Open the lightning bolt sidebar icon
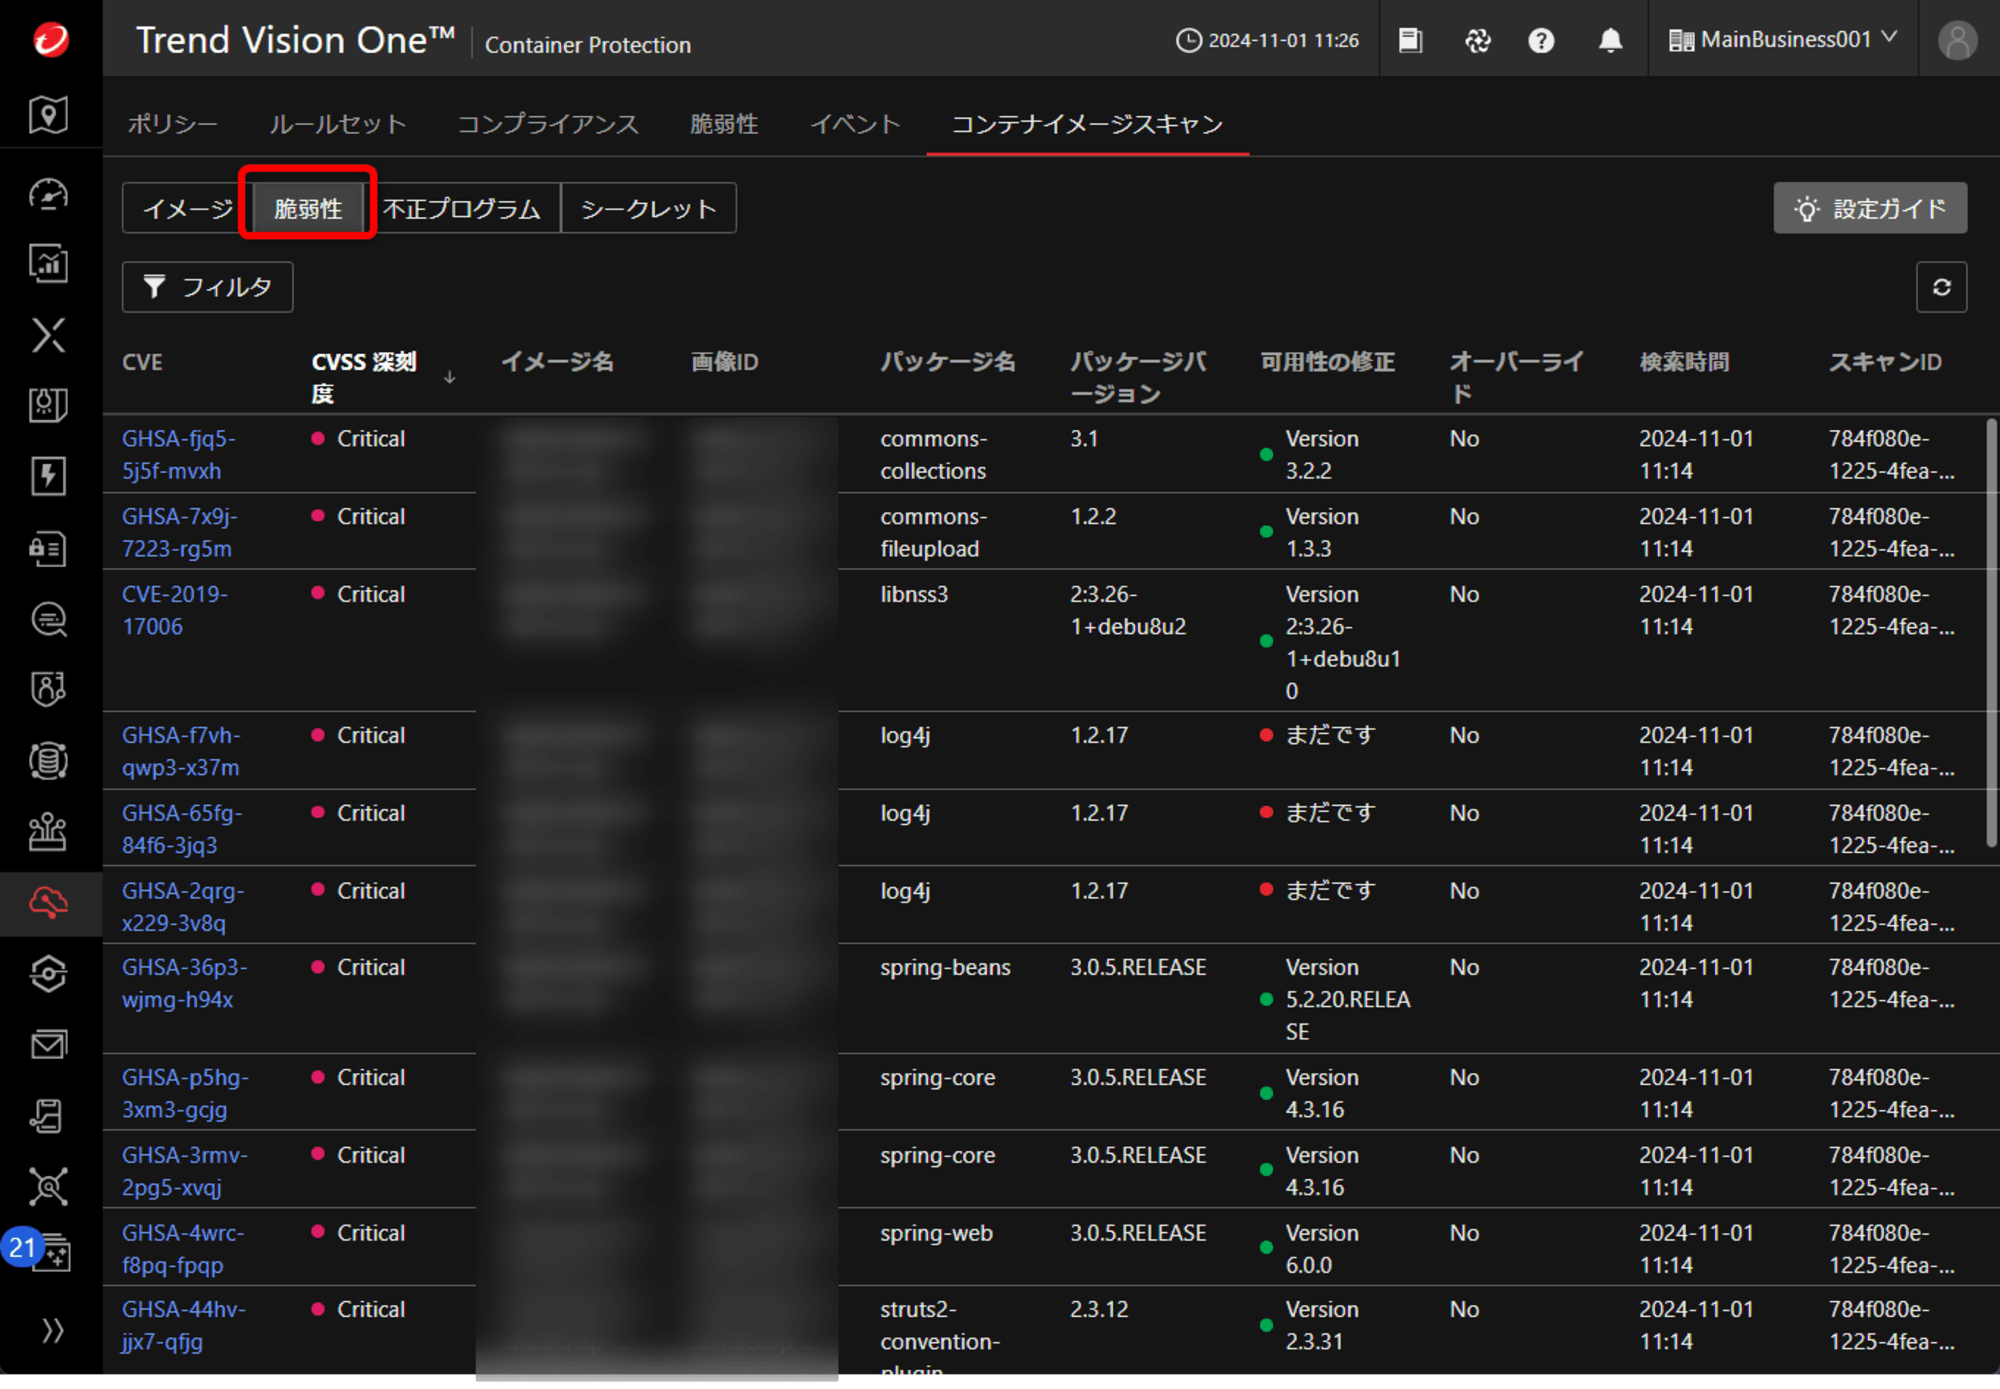The image size is (2000, 1389). pos(49,476)
